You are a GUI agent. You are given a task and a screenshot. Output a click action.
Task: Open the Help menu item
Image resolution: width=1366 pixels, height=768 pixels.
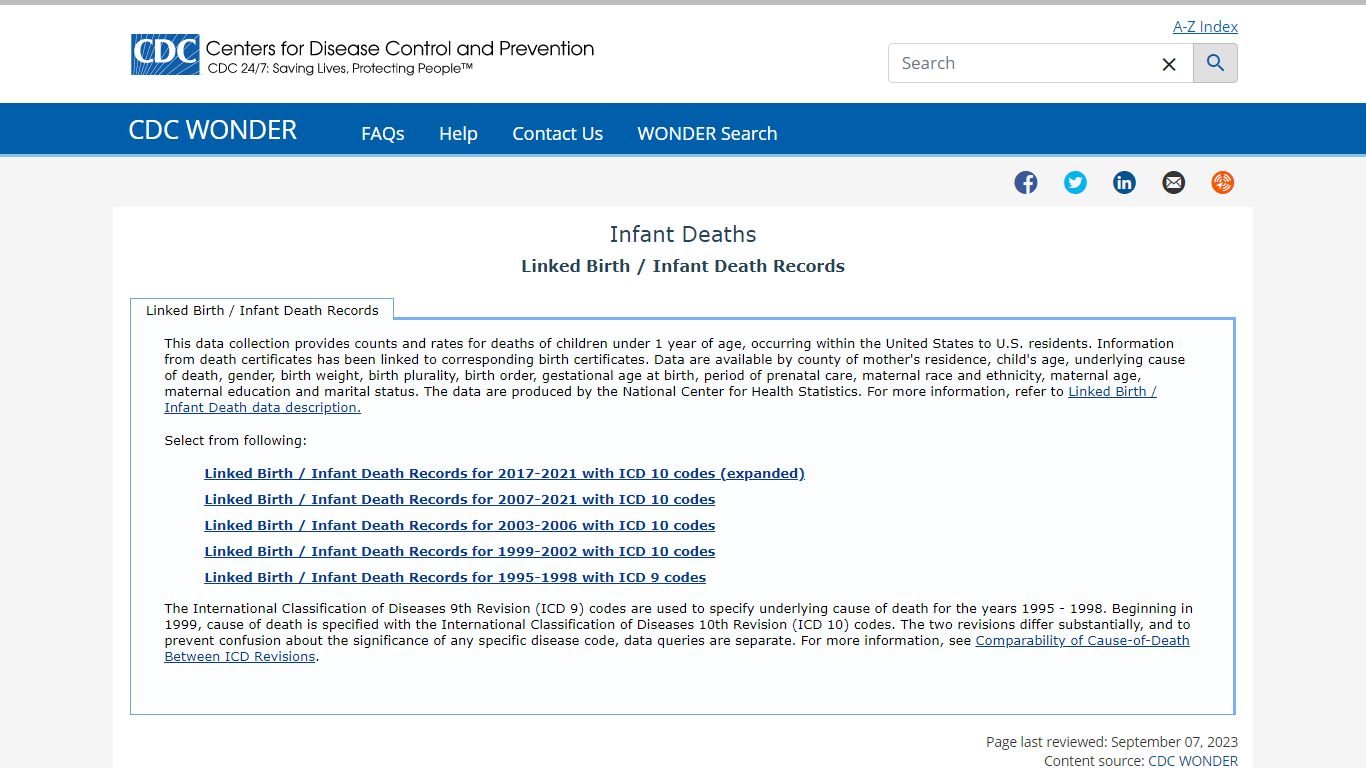click(458, 133)
